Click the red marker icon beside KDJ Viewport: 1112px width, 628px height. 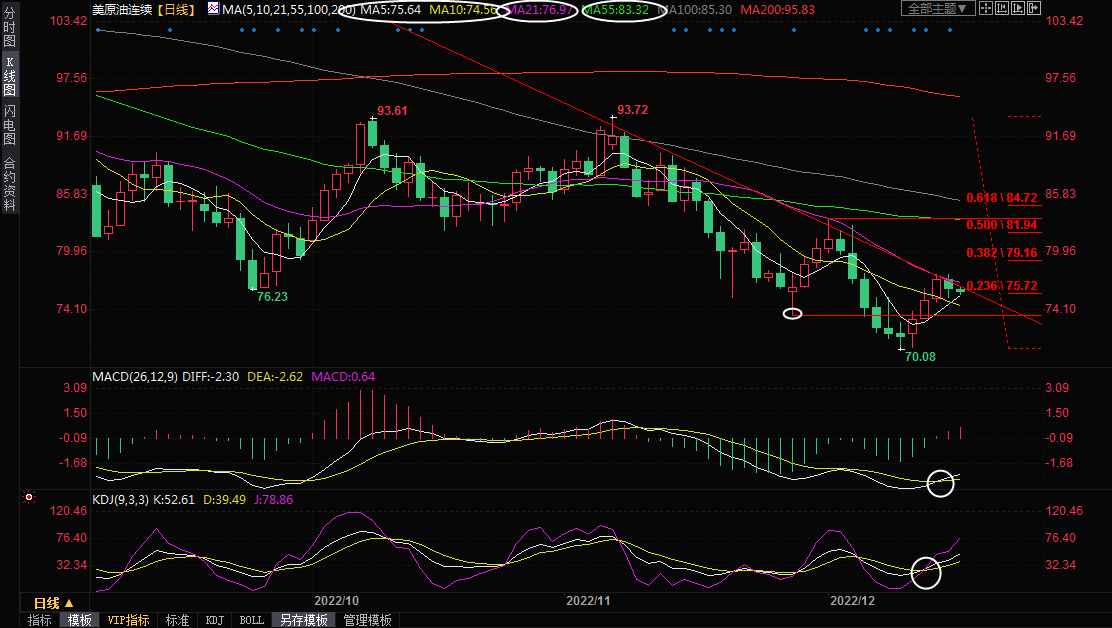(29, 497)
